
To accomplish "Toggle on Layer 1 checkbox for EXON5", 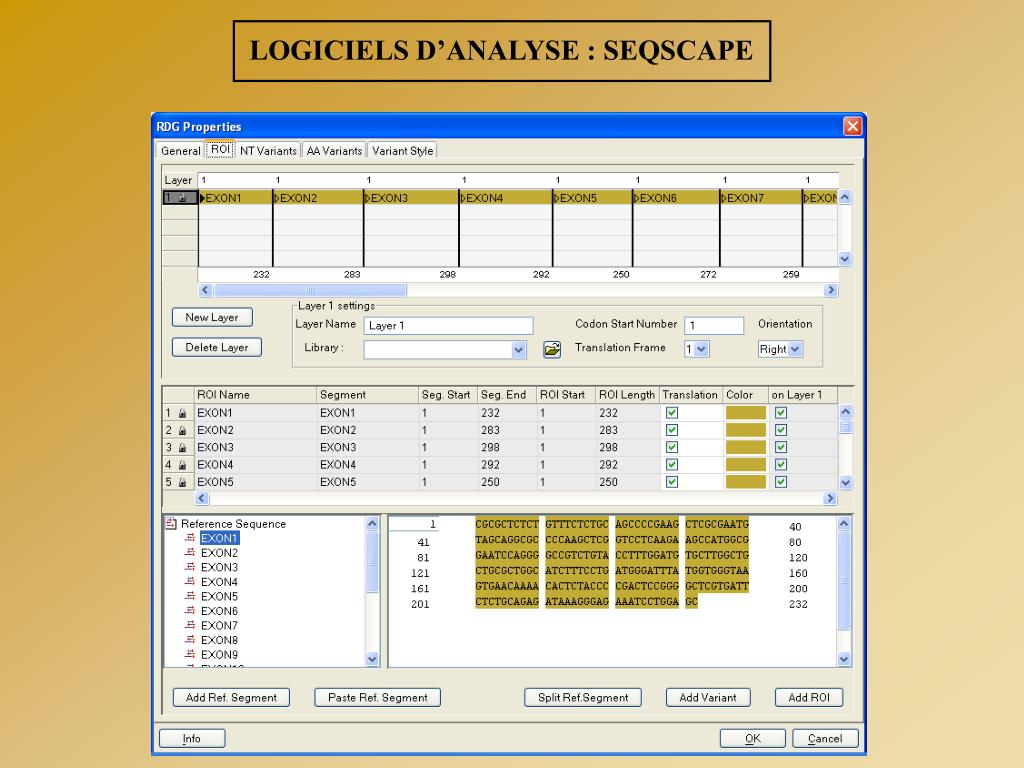I will pos(780,482).
